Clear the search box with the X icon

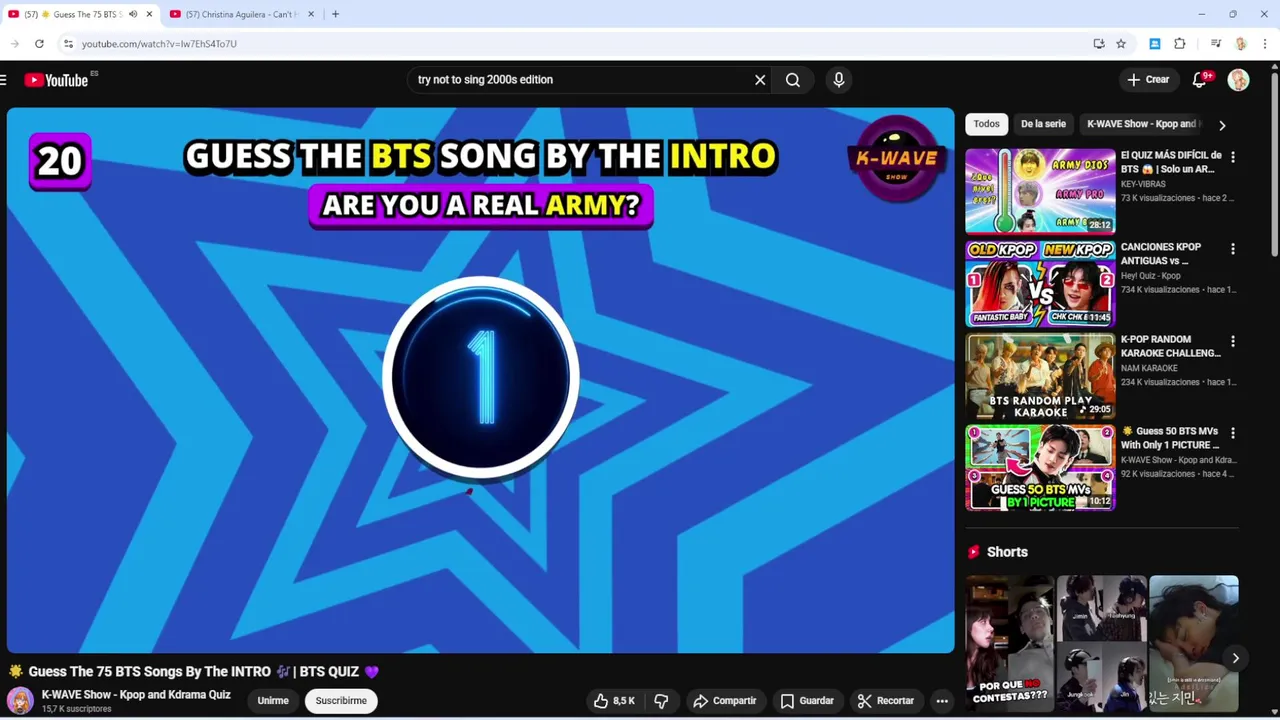760,80
